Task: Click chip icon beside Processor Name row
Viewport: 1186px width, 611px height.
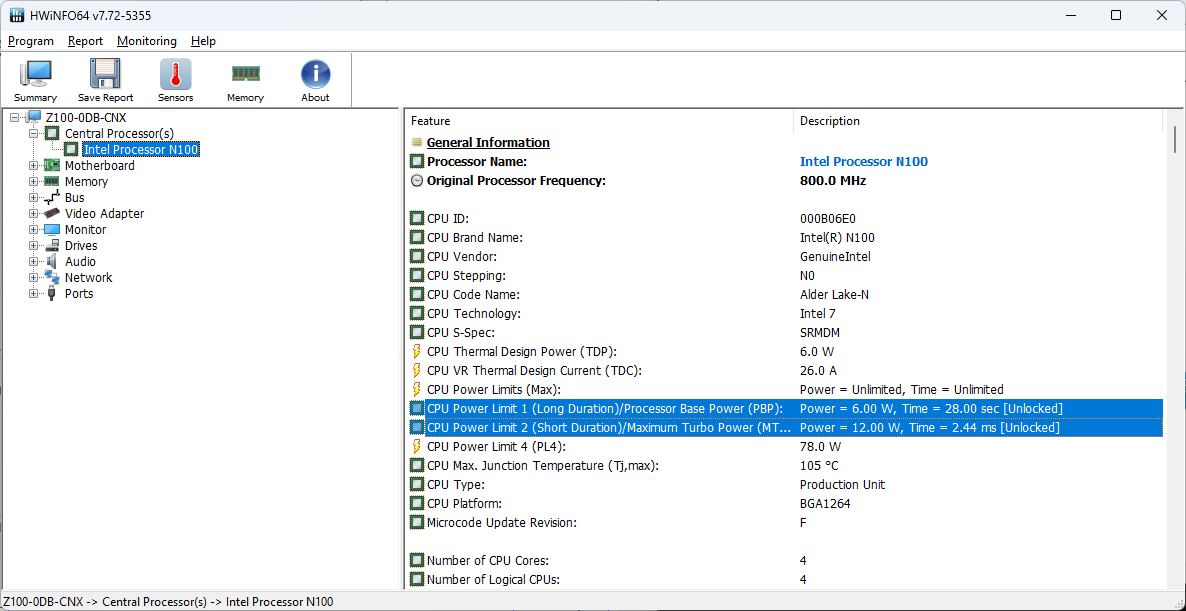Action: [x=417, y=161]
